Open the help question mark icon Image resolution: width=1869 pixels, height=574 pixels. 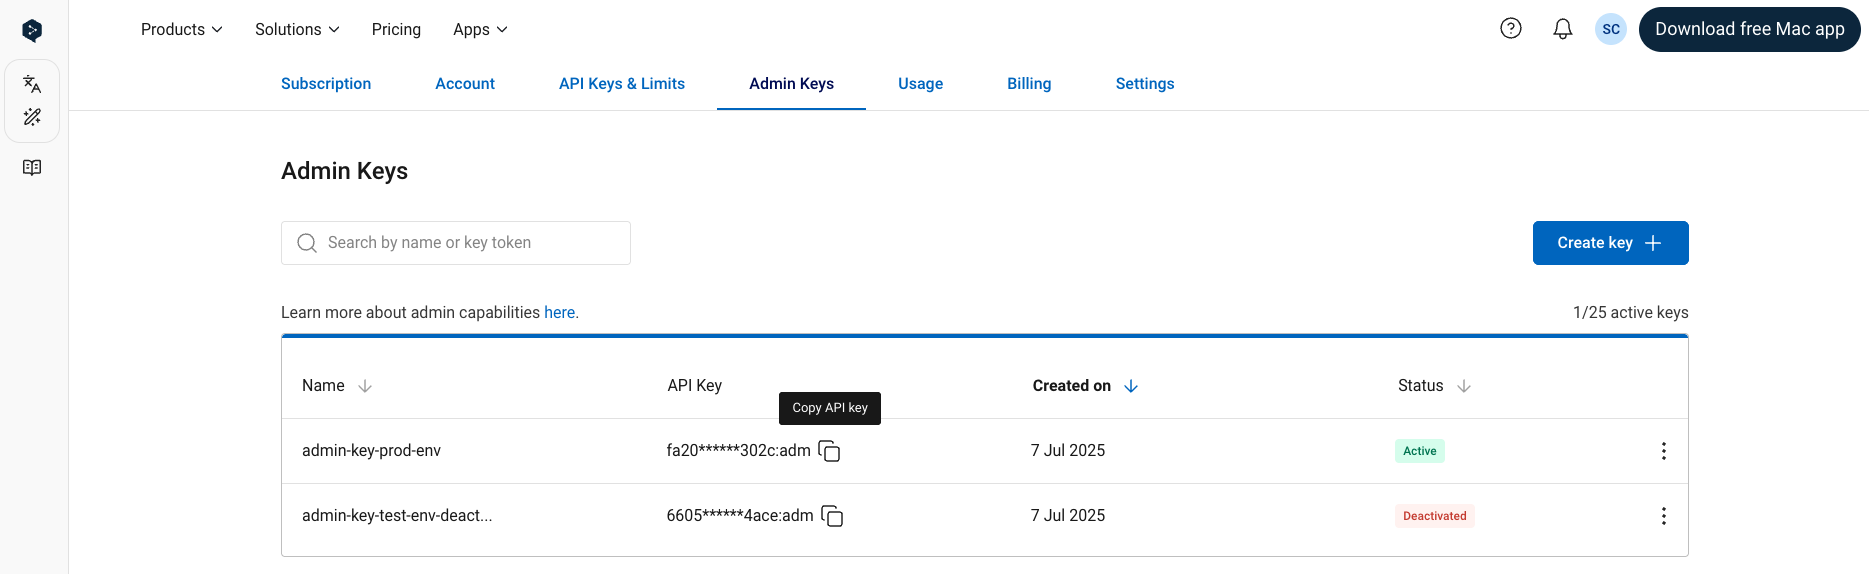pos(1511,29)
